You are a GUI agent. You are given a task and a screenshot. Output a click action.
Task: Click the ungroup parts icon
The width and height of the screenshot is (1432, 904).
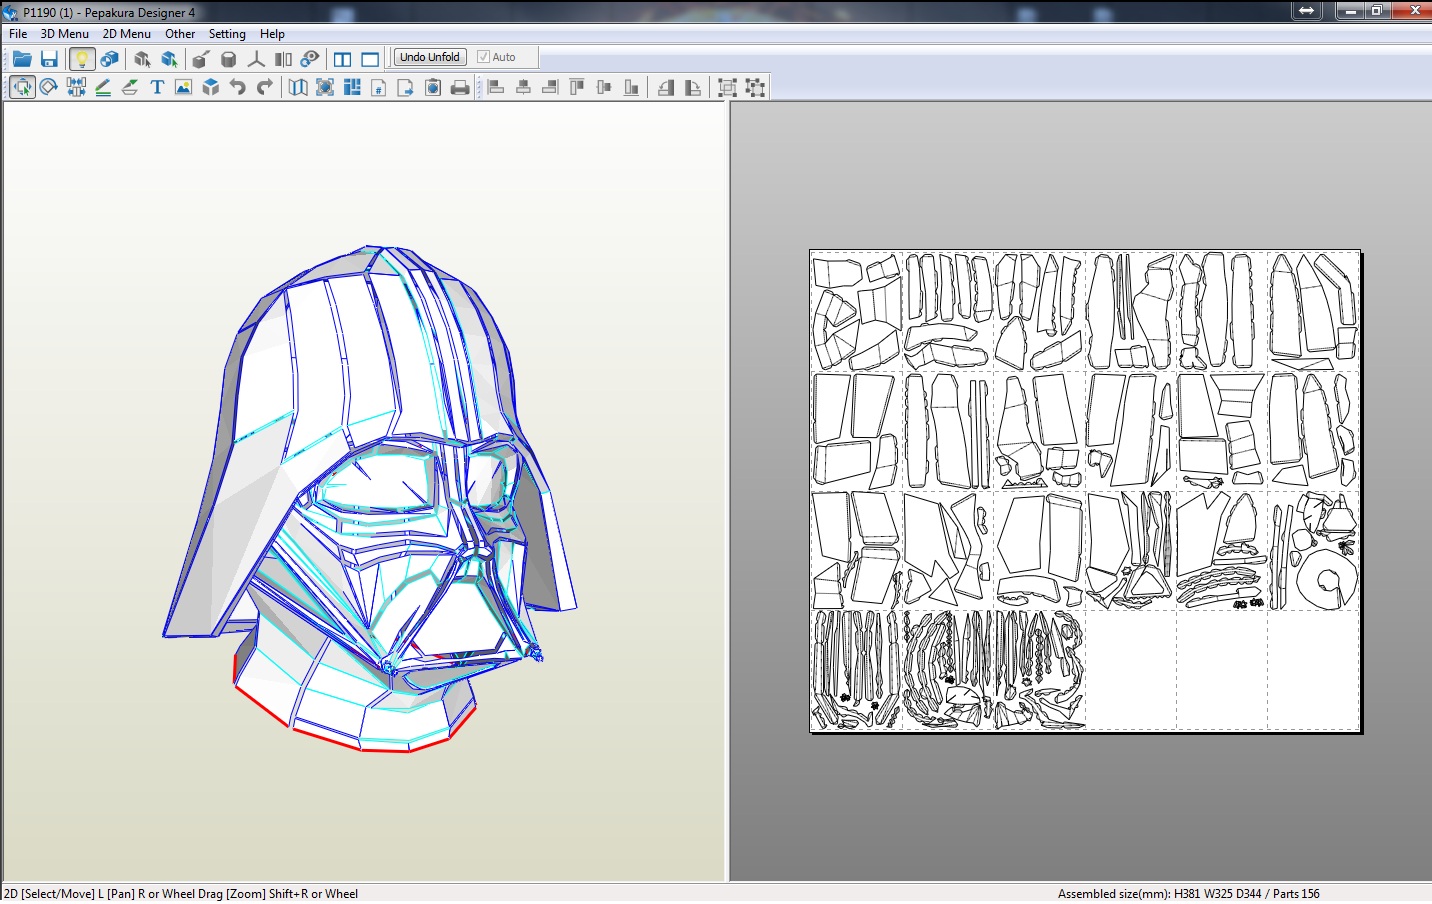click(x=755, y=87)
